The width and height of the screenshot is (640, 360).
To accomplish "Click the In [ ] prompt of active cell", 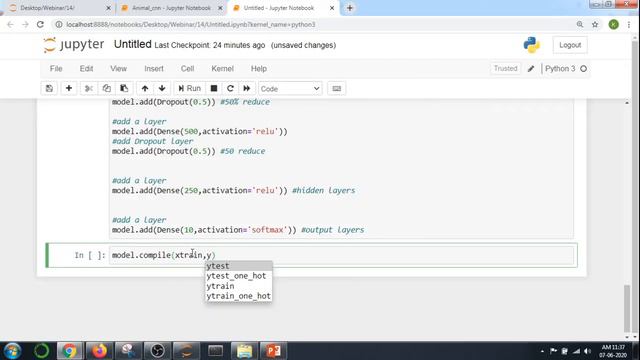I will (90, 255).
